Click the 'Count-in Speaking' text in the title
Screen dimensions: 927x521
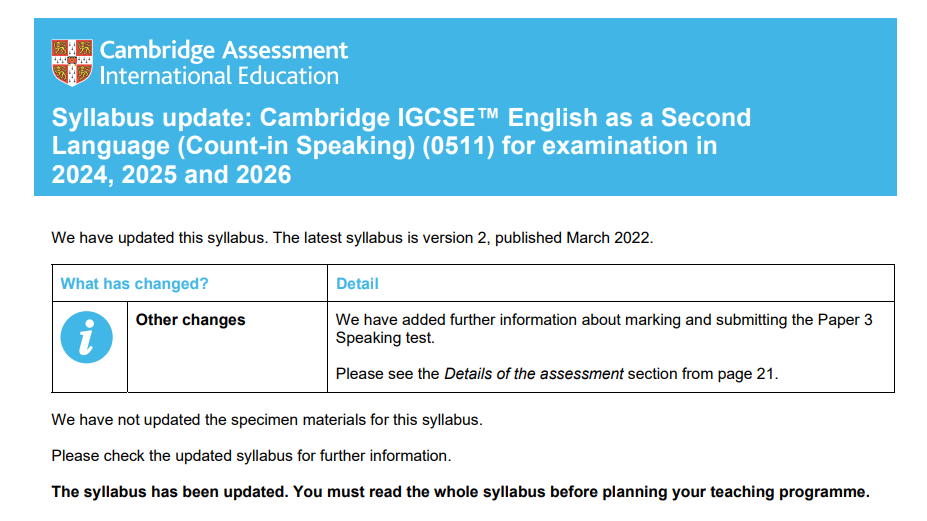coord(296,146)
